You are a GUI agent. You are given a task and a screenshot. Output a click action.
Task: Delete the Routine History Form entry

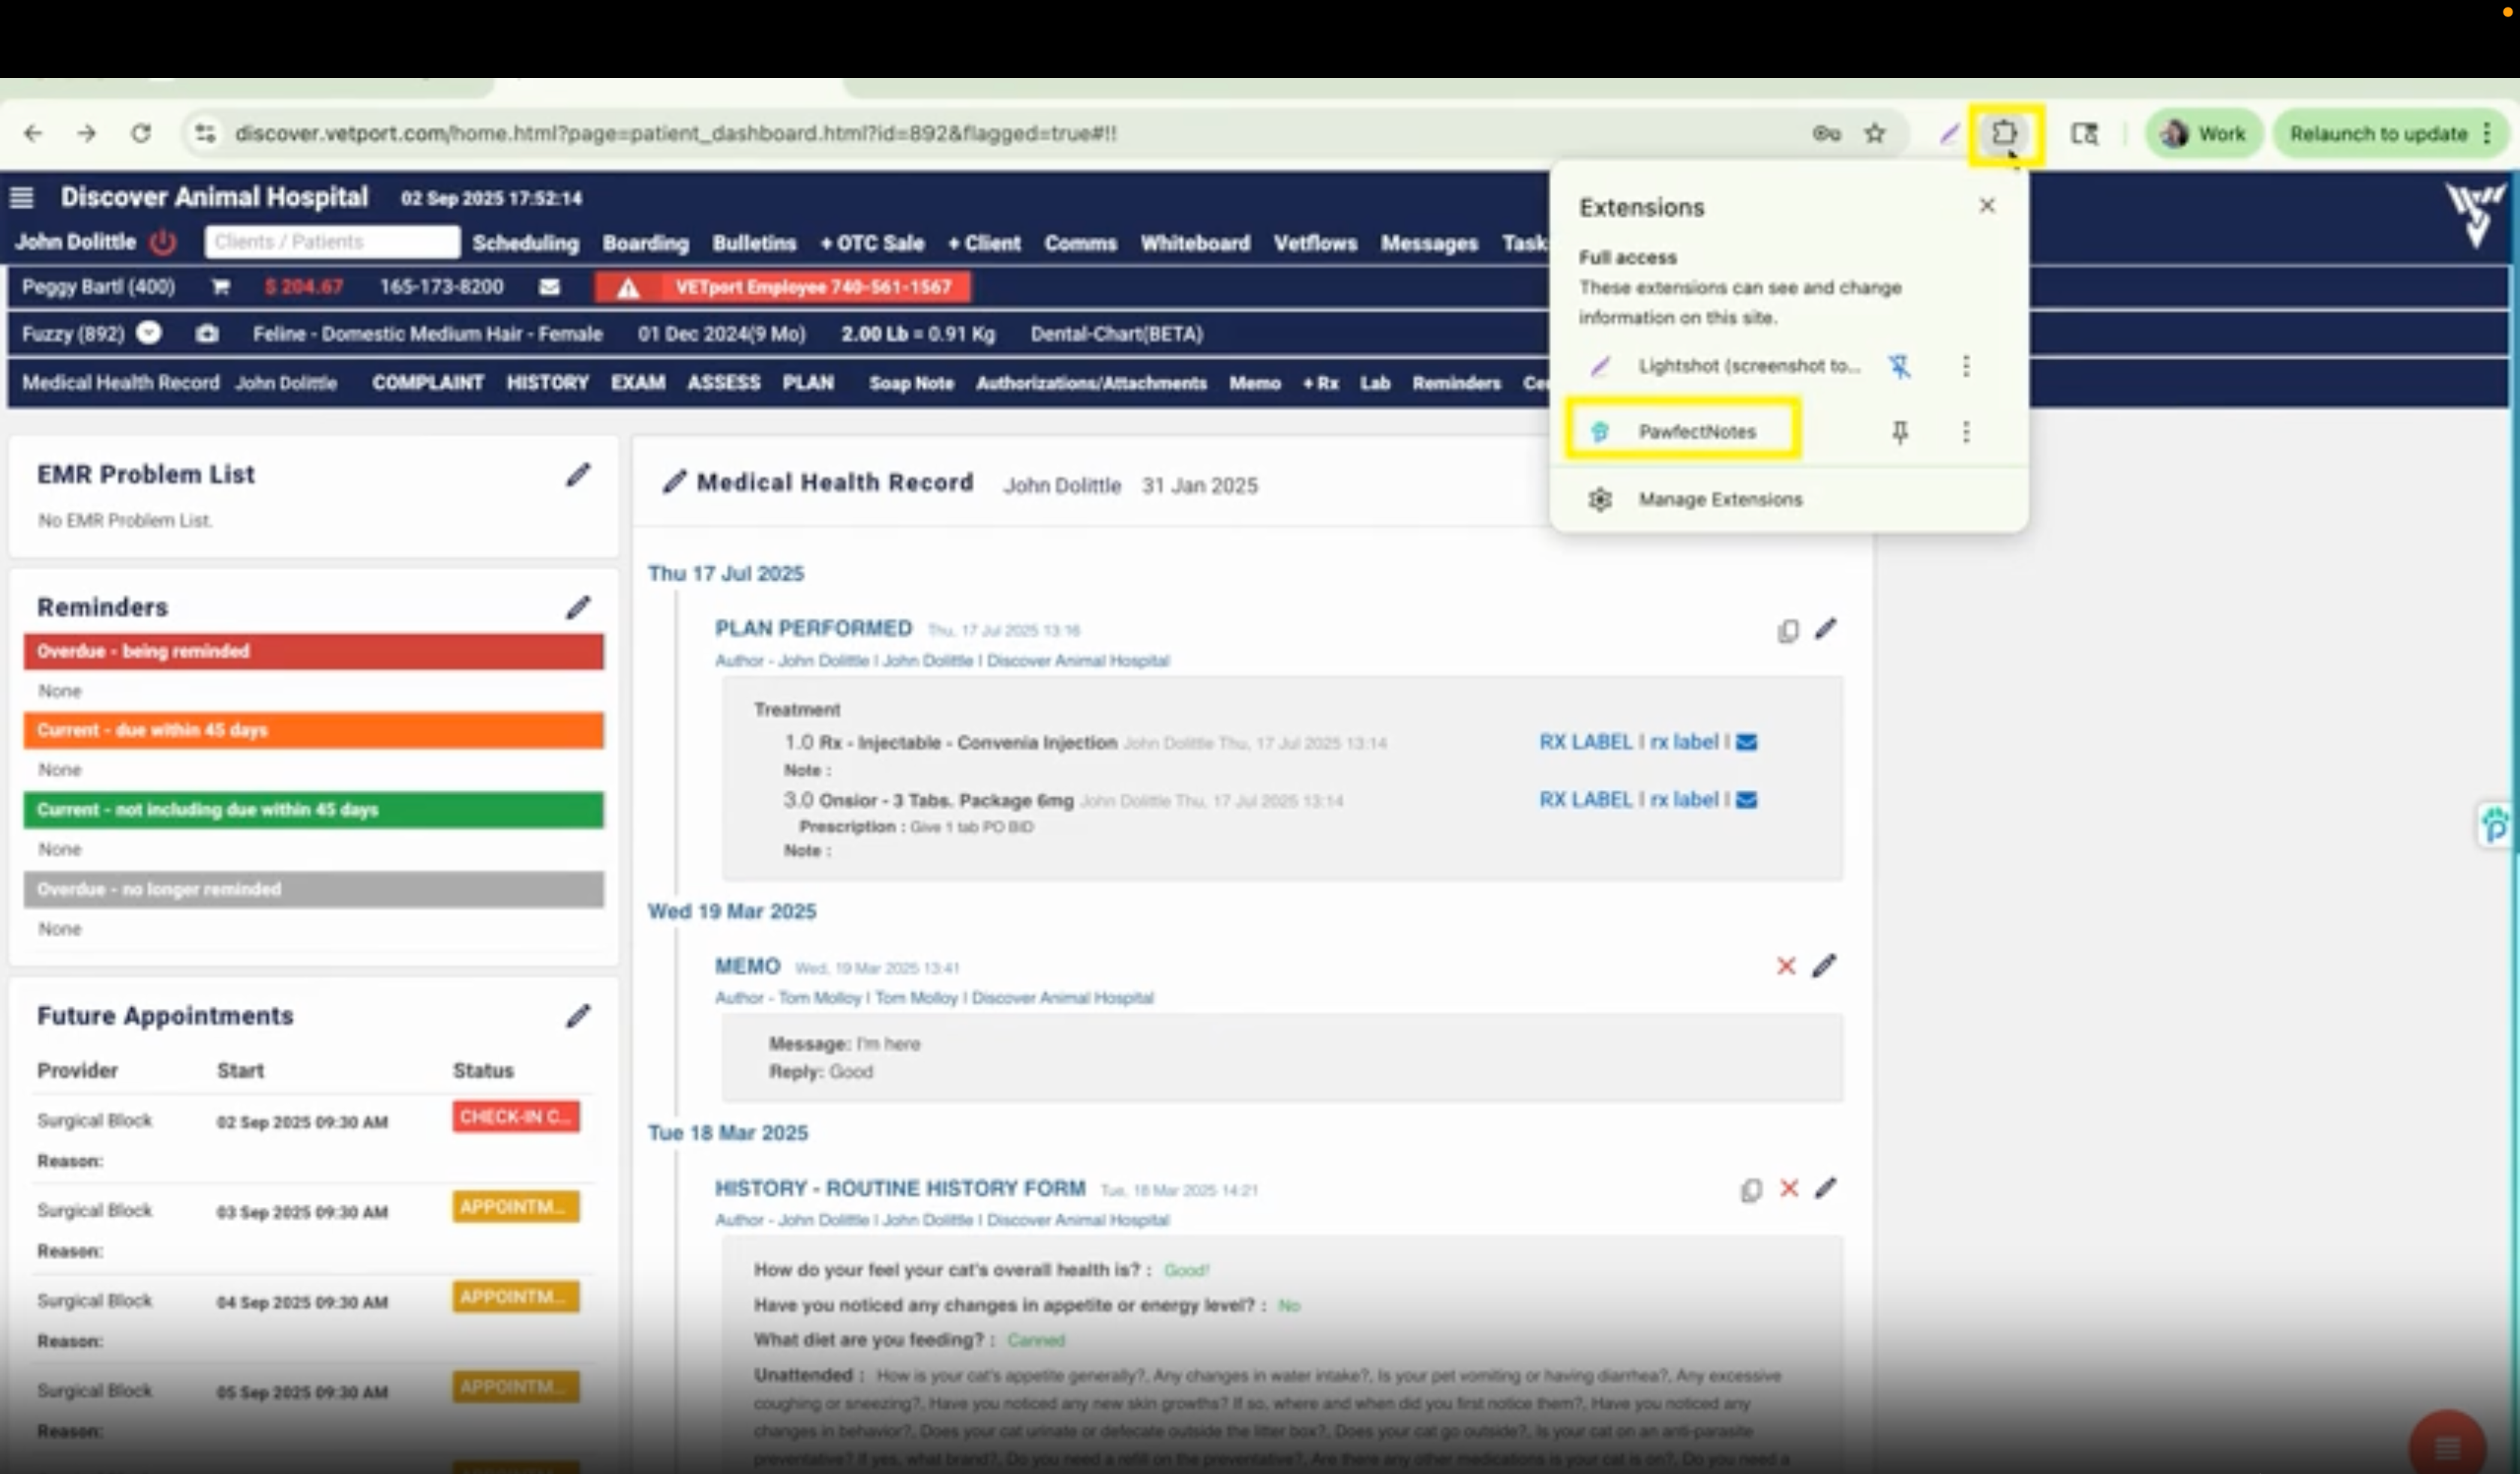(1789, 1188)
